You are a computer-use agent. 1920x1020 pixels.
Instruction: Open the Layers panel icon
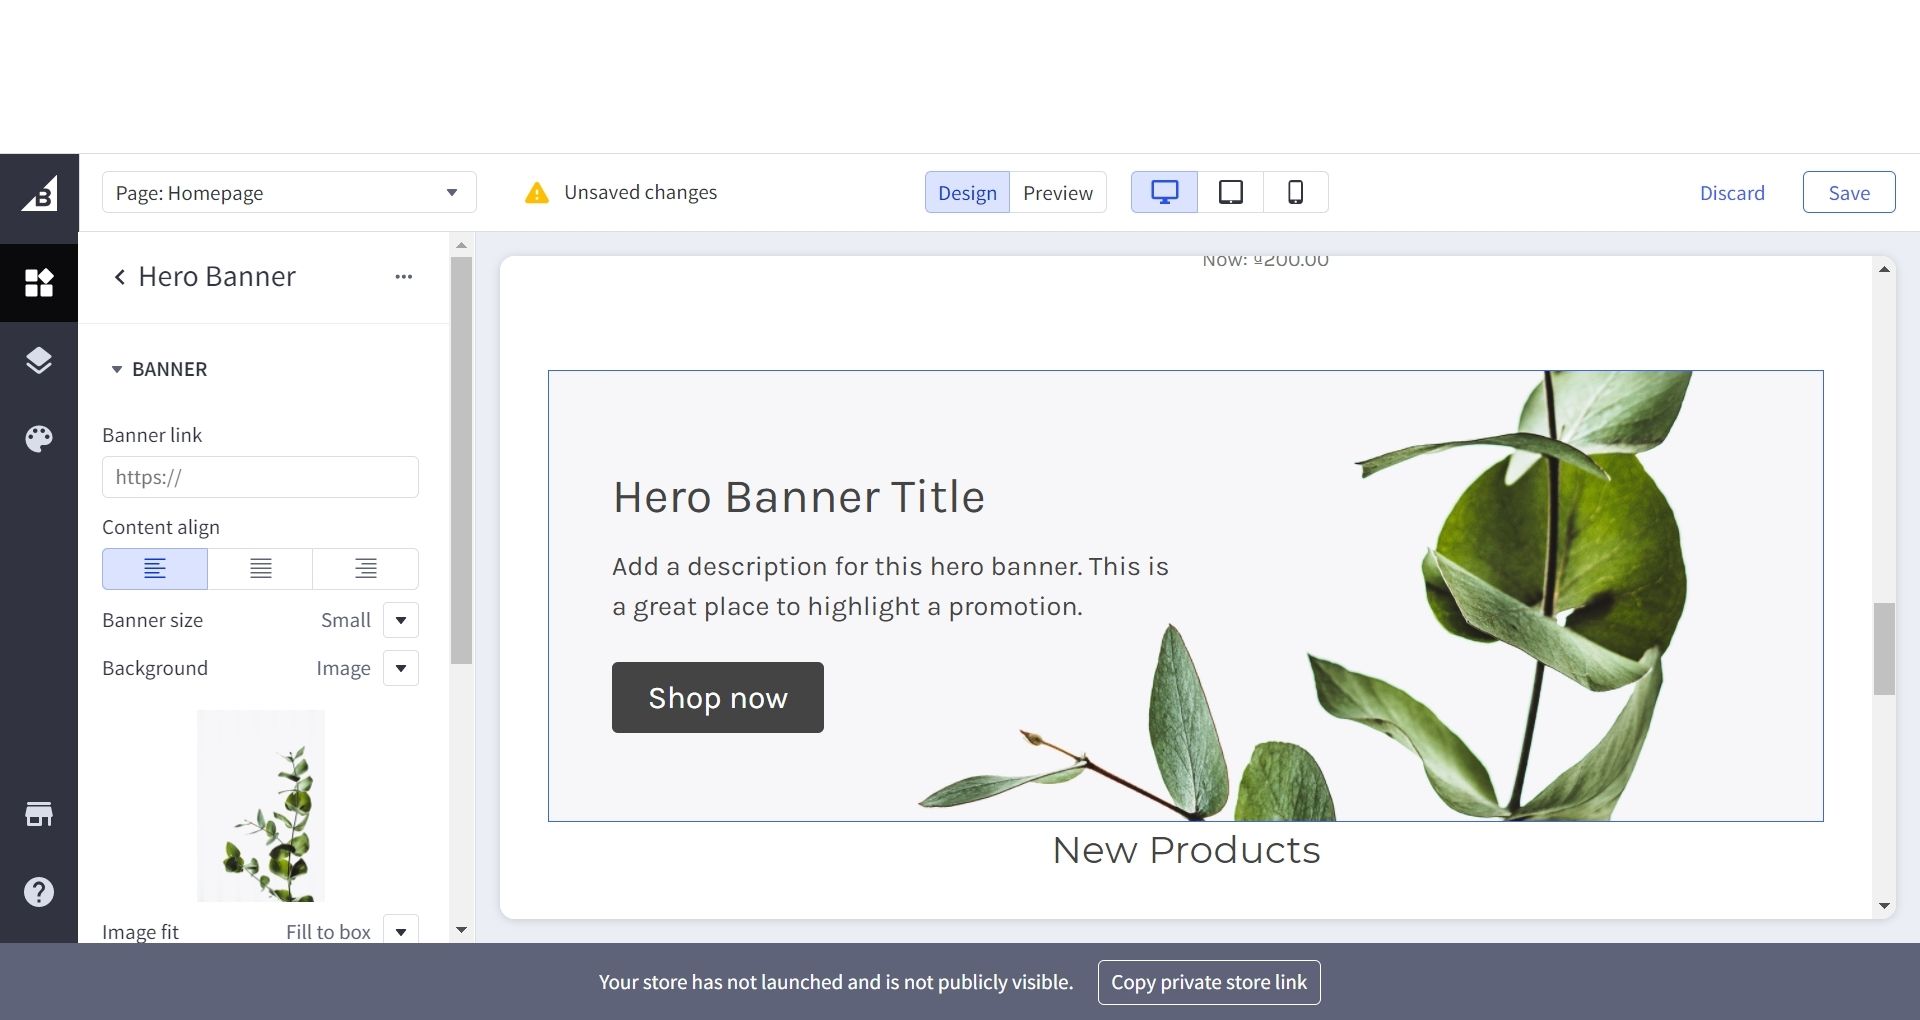point(39,360)
